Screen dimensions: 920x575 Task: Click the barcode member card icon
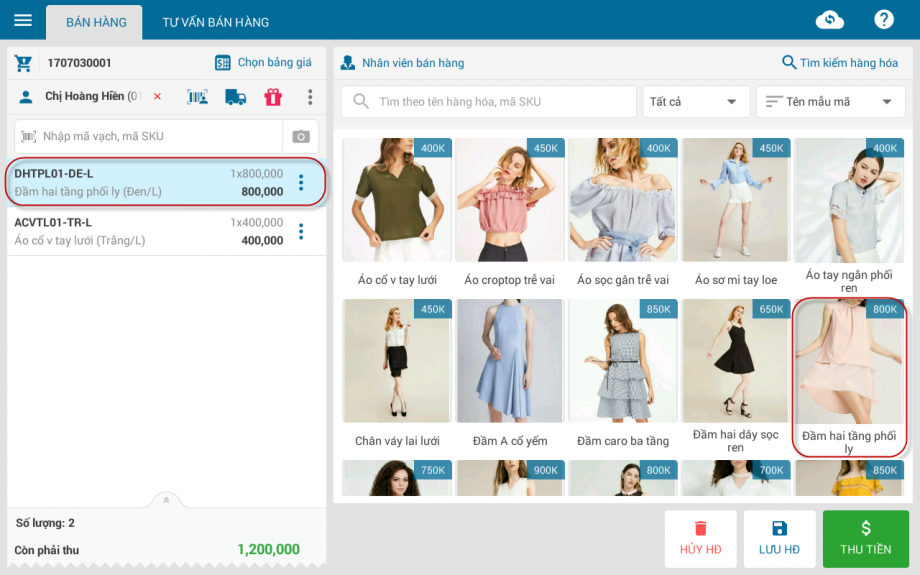(x=197, y=97)
